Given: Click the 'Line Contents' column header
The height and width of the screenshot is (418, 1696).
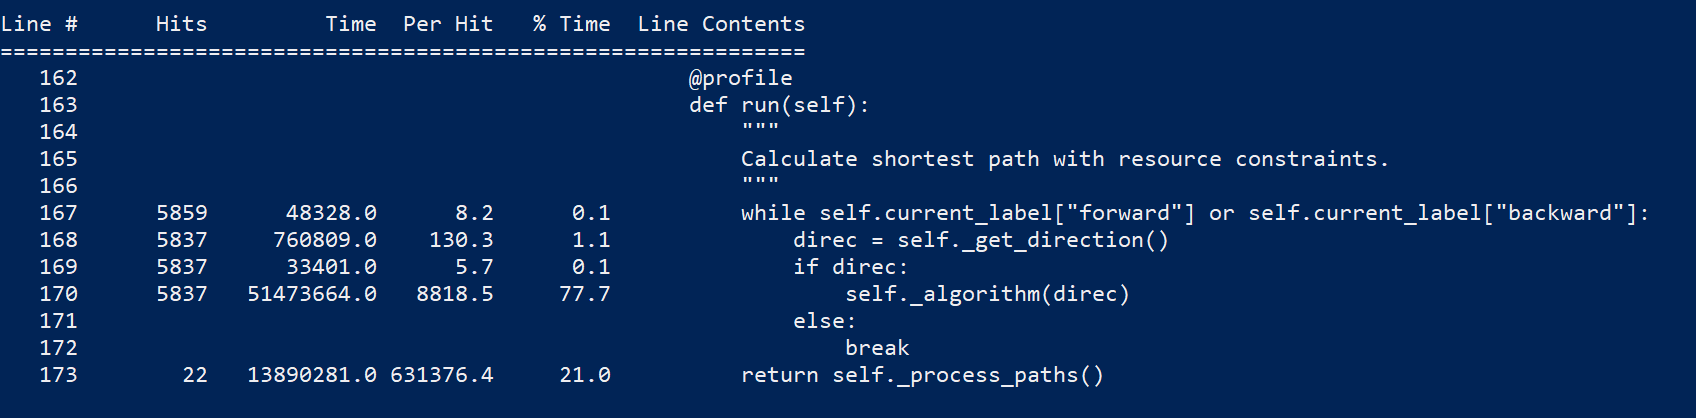Looking at the screenshot, I should [721, 24].
